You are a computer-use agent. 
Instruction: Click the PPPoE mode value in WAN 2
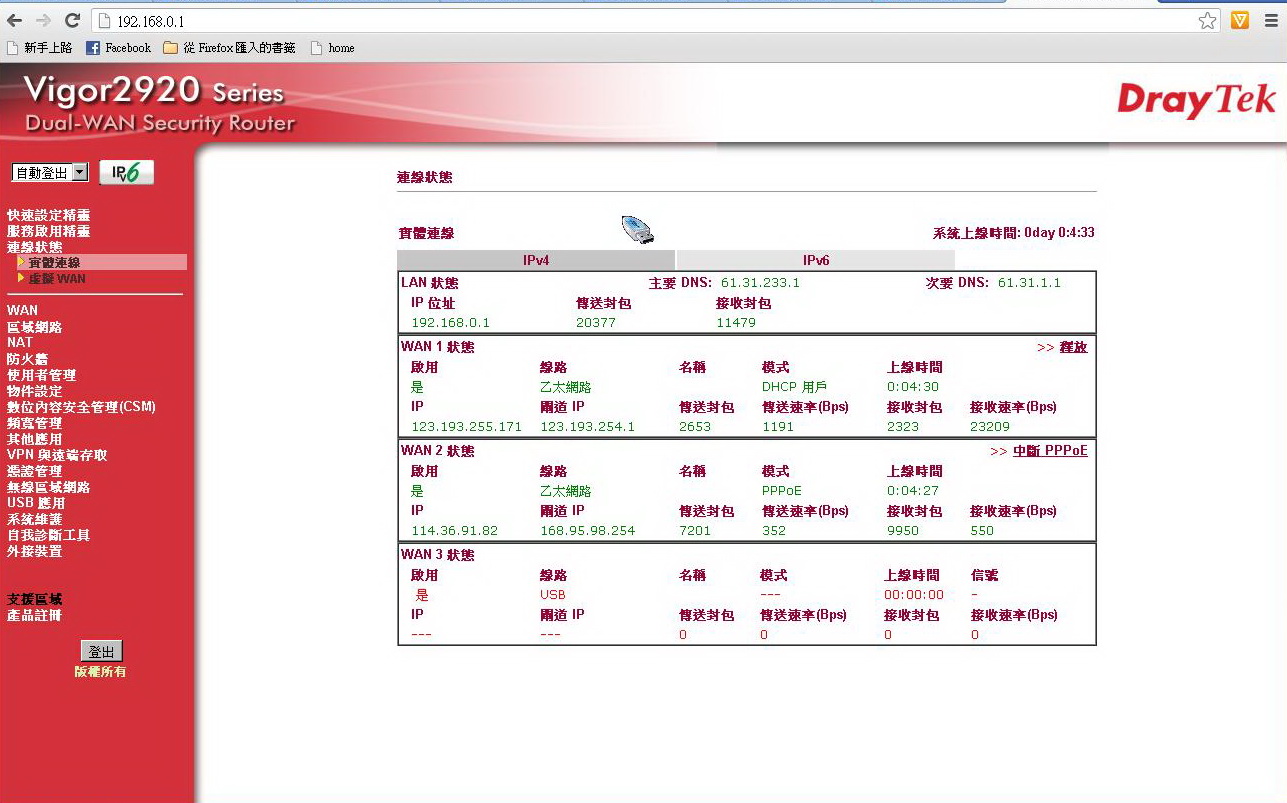pyautogui.click(x=781, y=491)
